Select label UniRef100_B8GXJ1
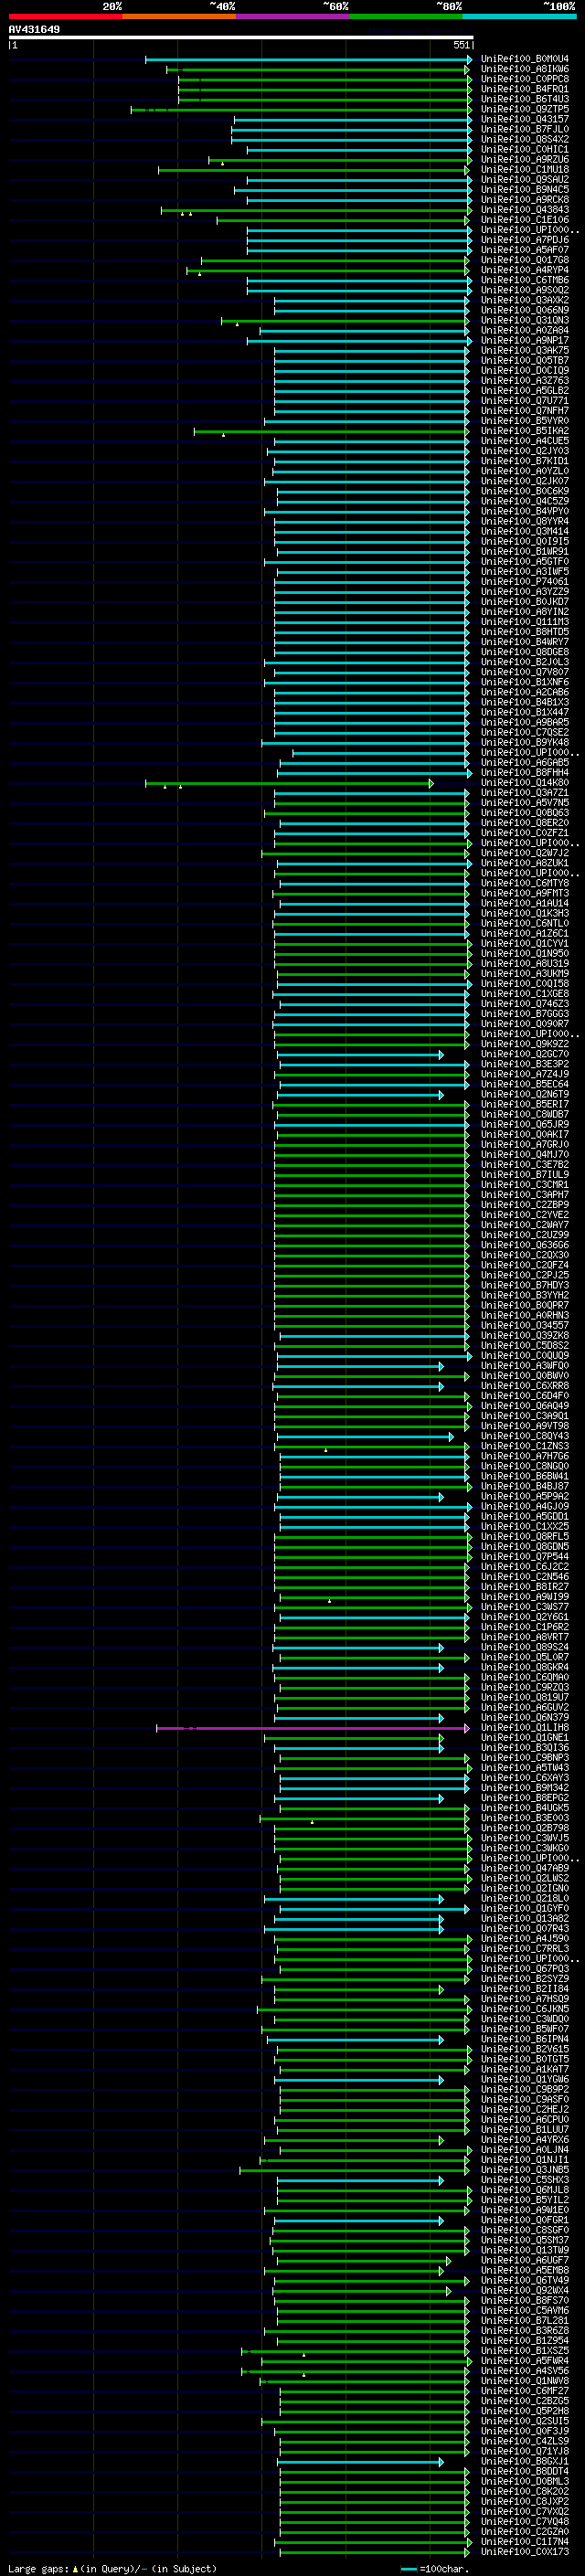This screenshot has height=2576, width=585. point(524,2461)
